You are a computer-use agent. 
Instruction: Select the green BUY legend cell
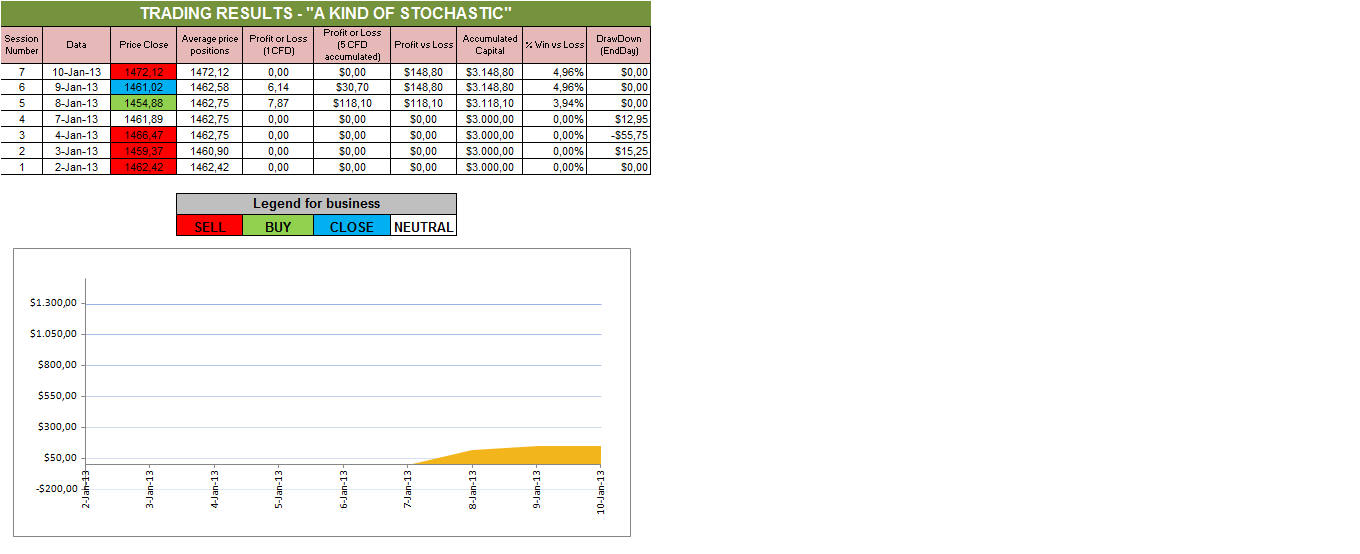point(278,226)
